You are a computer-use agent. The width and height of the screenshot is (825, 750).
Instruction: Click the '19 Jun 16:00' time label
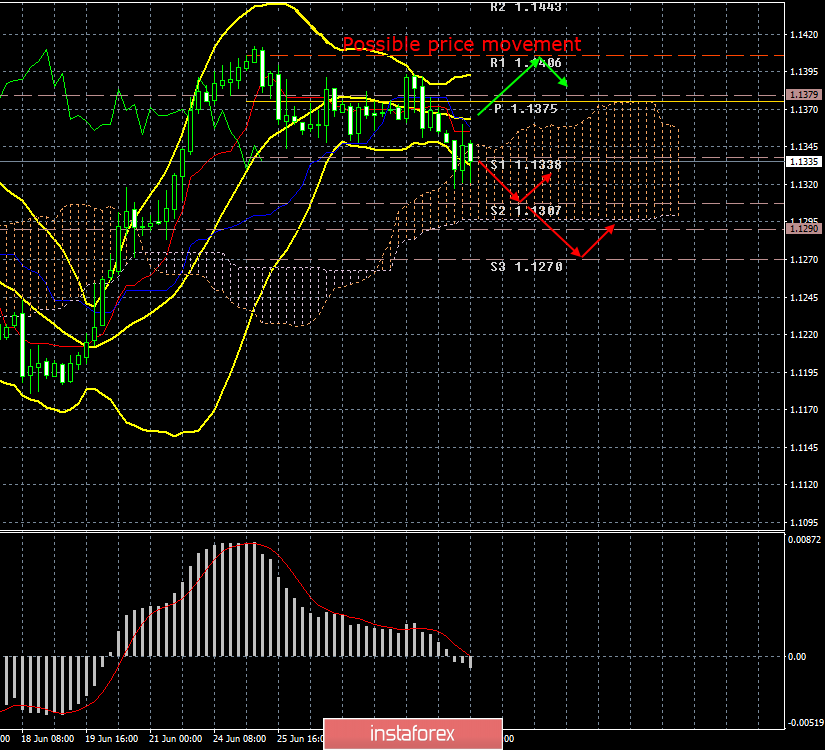click(x=112, y=739)
